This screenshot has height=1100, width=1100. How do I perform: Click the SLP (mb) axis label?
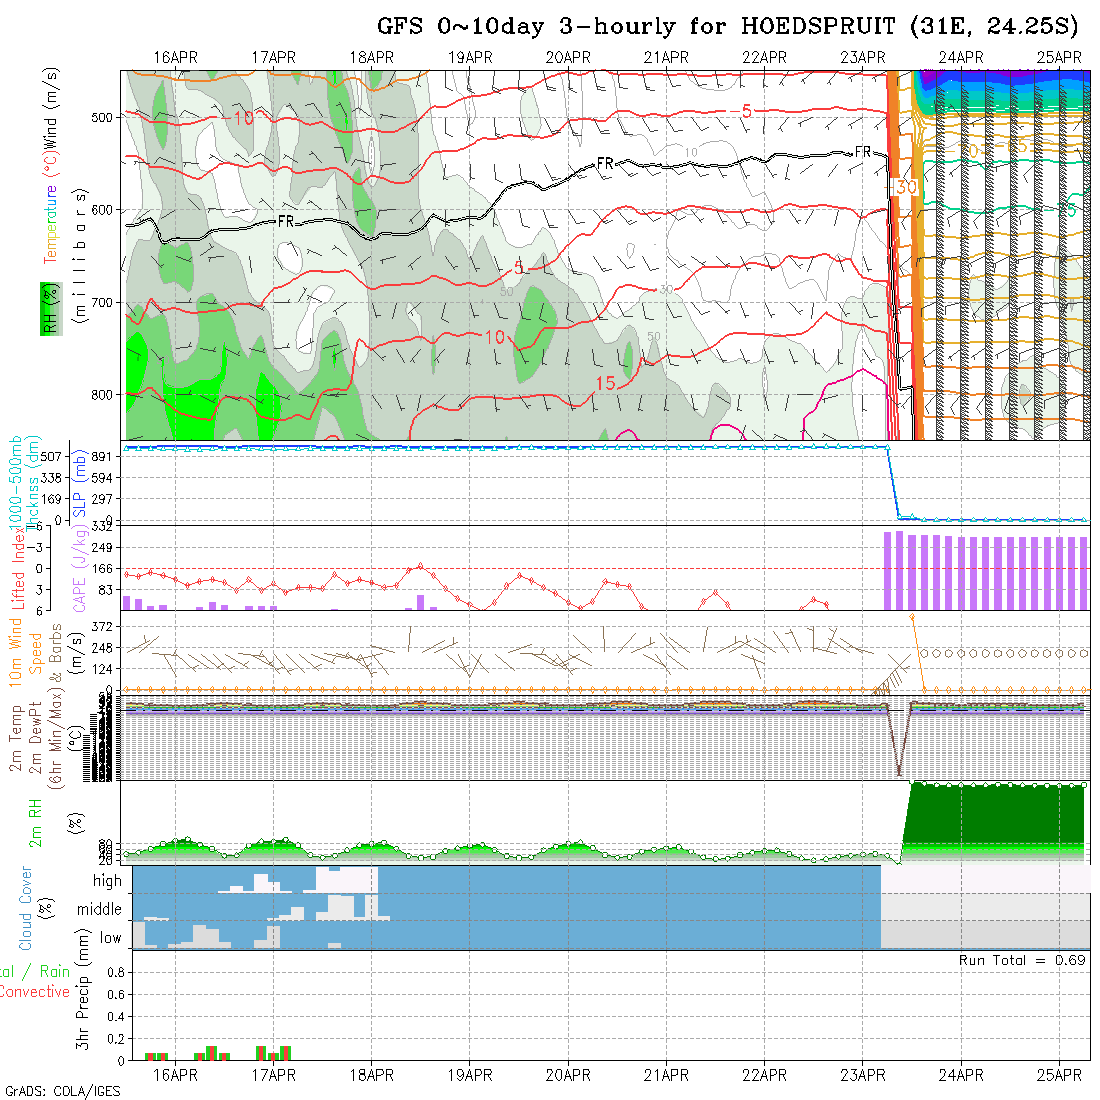[x=79, y=483]
